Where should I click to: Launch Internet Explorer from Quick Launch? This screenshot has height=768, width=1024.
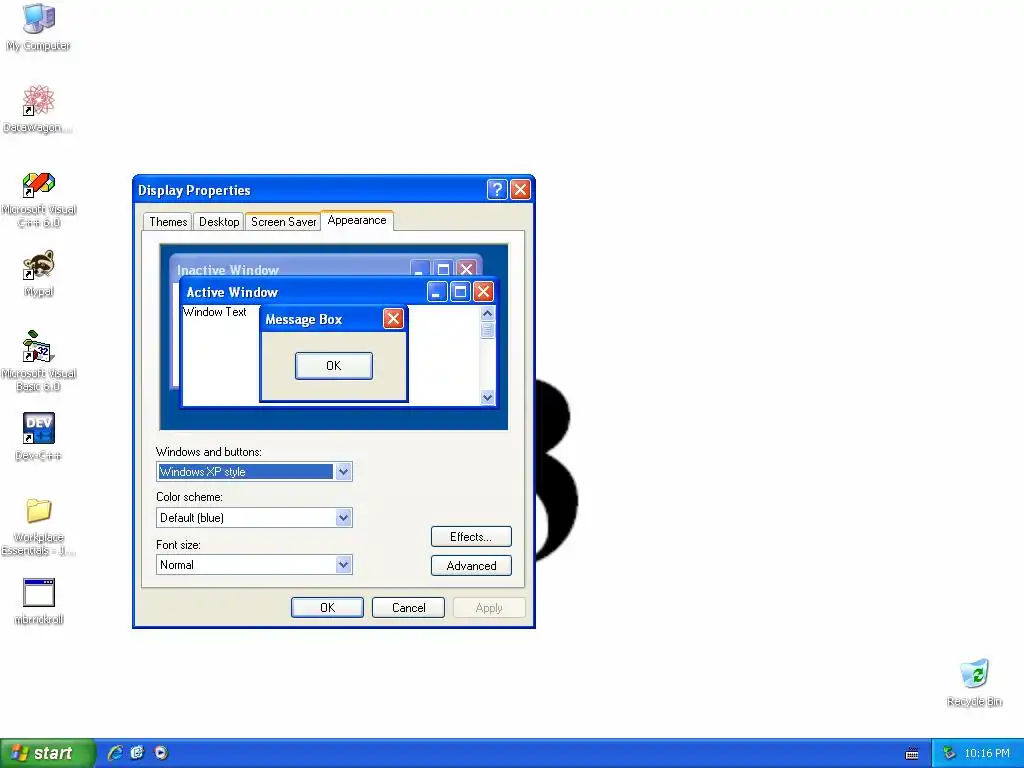click(x=116, y=753)
